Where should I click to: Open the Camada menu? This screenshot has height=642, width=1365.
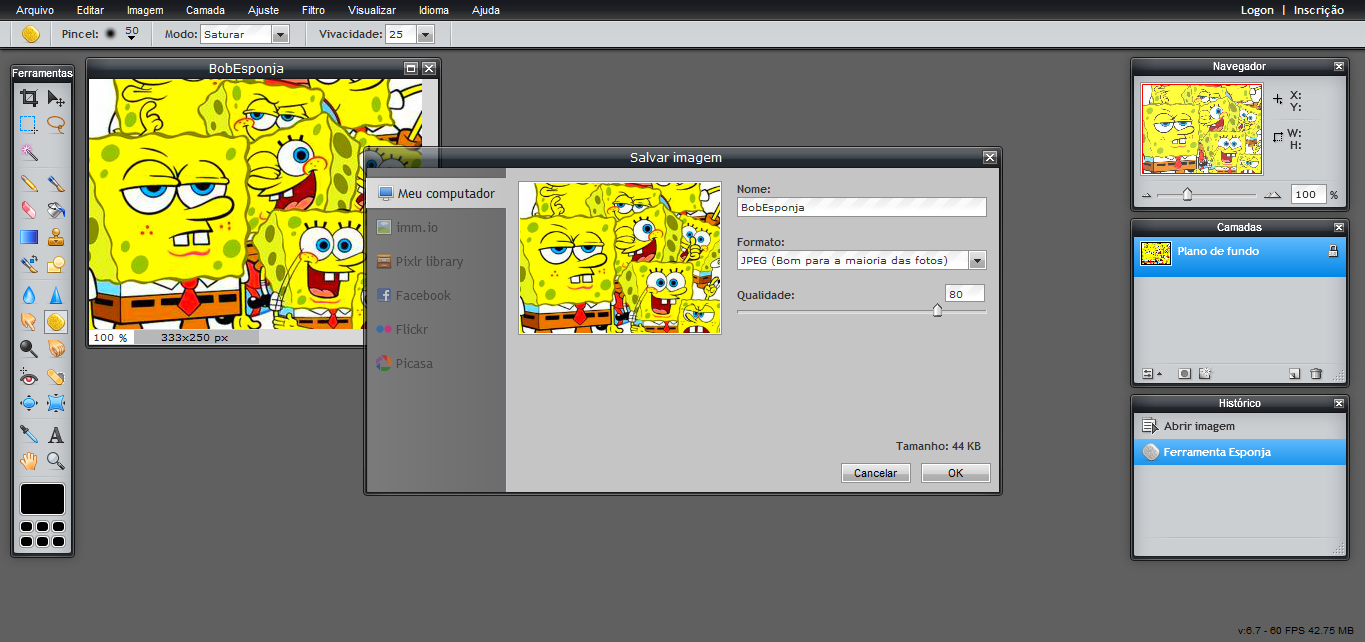[x=205, y=10]
